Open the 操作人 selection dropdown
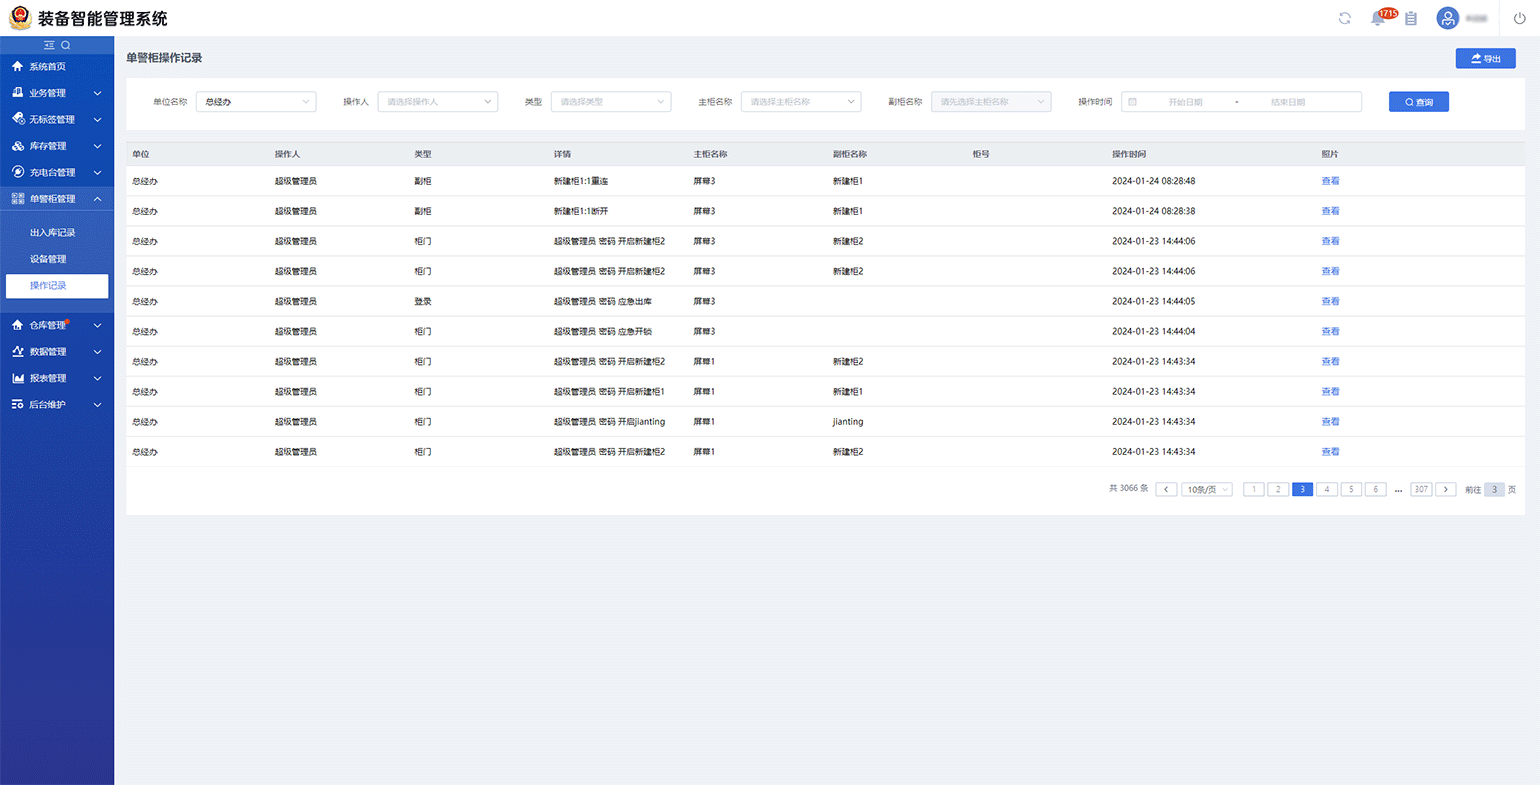 (437, 102)
